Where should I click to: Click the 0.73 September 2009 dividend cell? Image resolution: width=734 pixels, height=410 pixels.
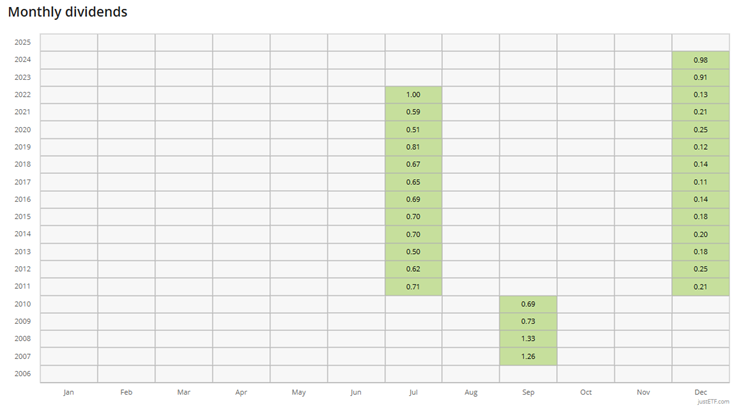(x=528, y=321)
